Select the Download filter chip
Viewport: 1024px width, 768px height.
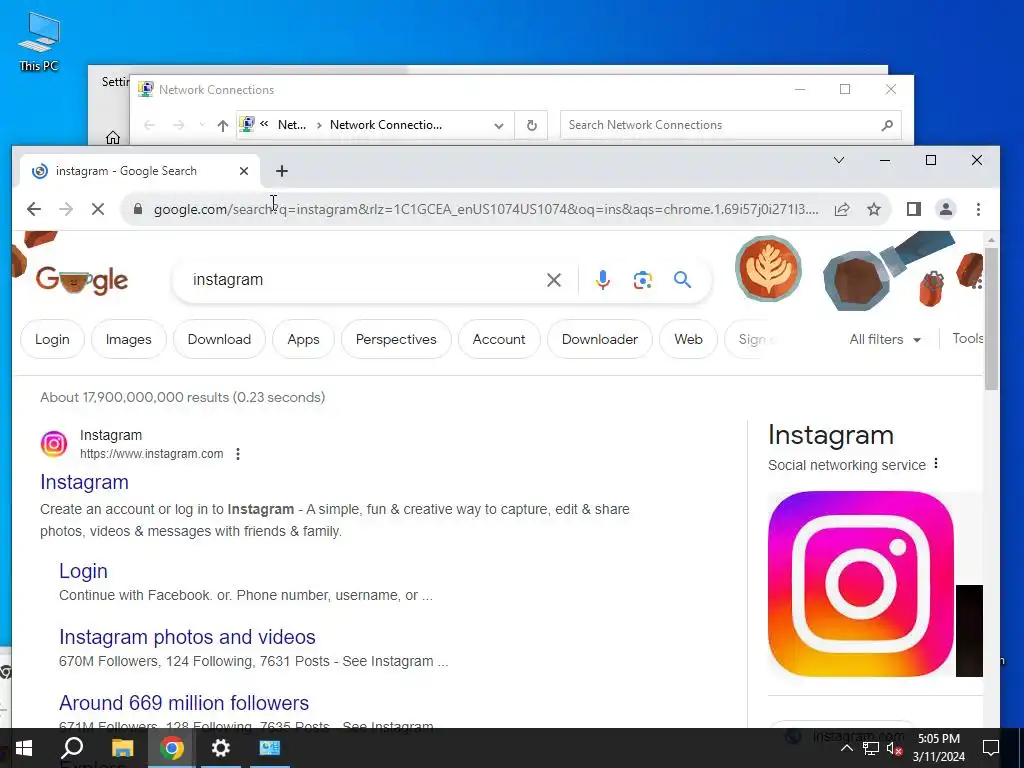tap(219, 340)
